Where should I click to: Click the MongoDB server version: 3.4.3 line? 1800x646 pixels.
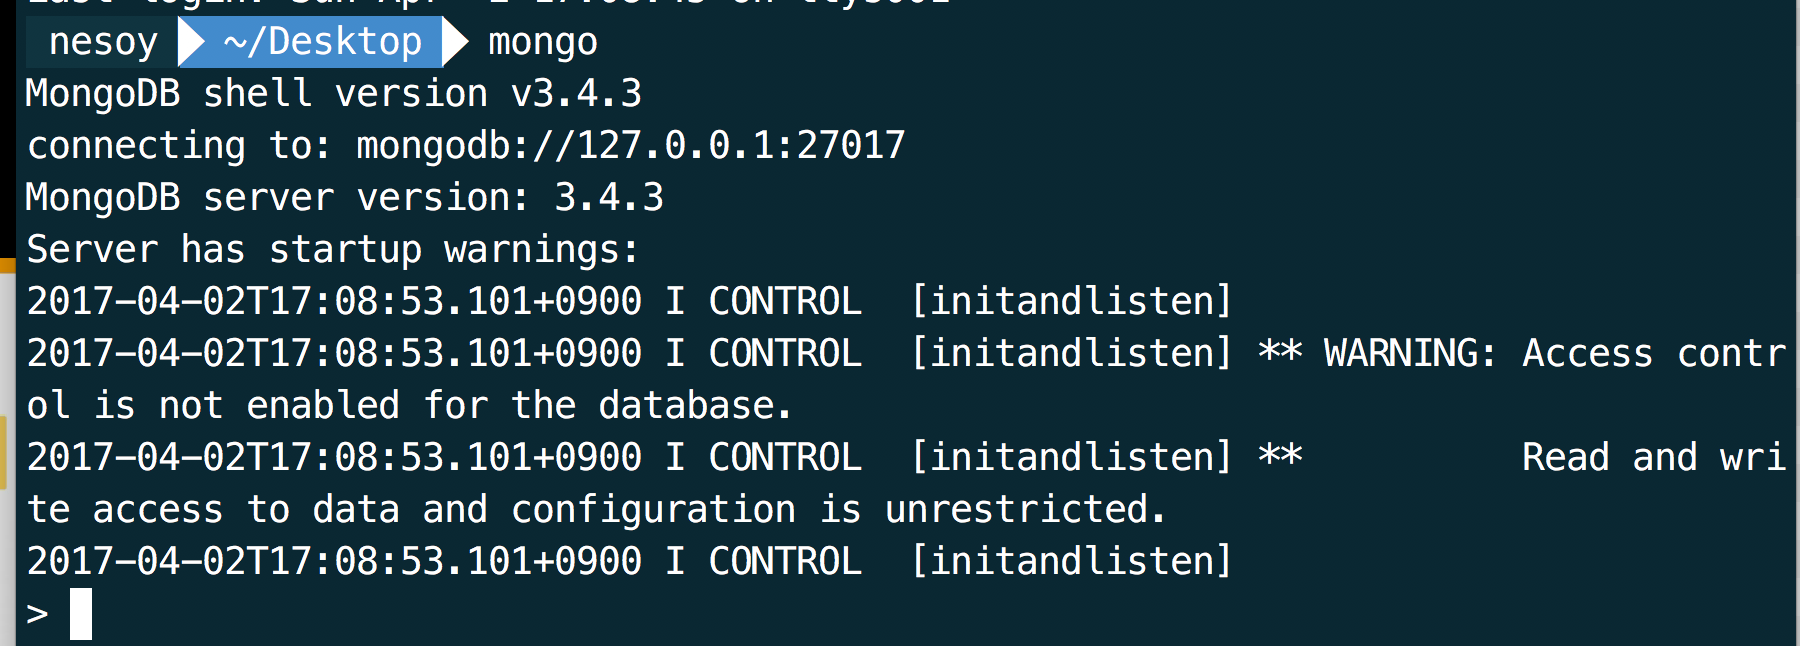coord(345,198)
